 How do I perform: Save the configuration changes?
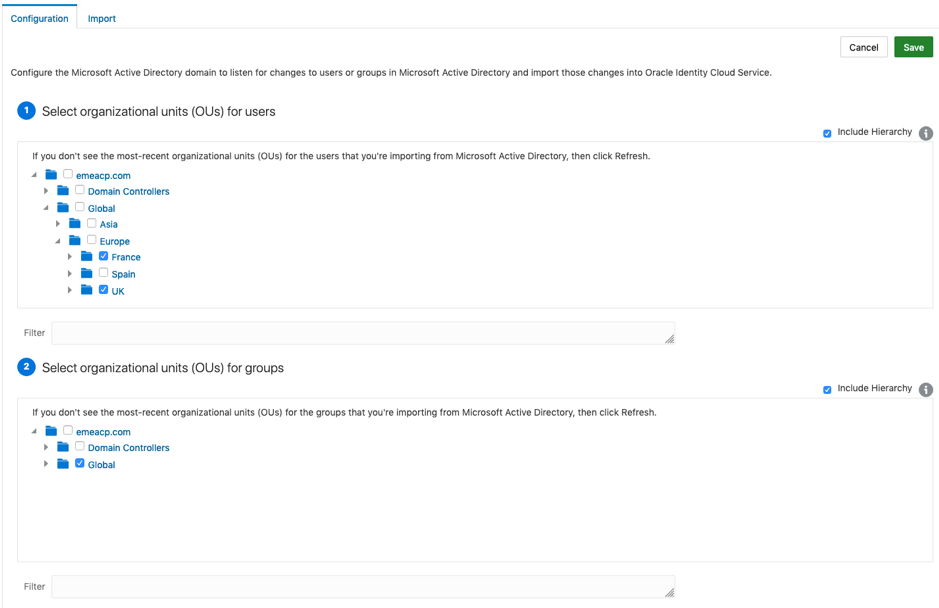[913, 47]
